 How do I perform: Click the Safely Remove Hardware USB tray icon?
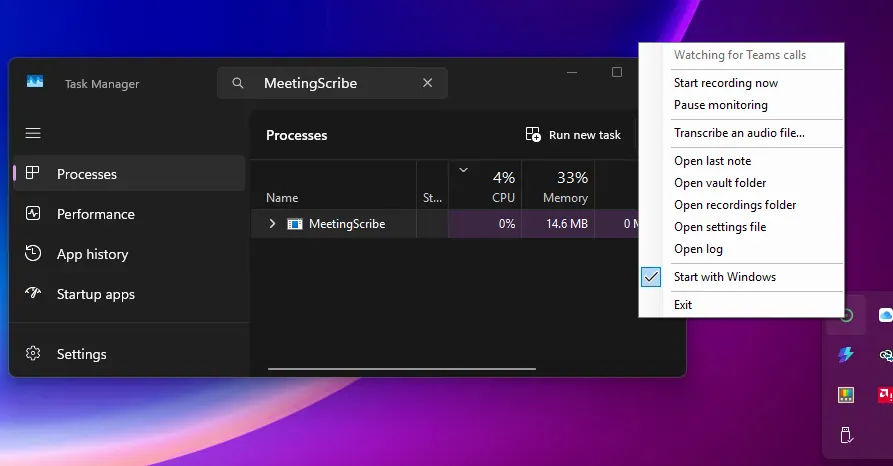846,435
